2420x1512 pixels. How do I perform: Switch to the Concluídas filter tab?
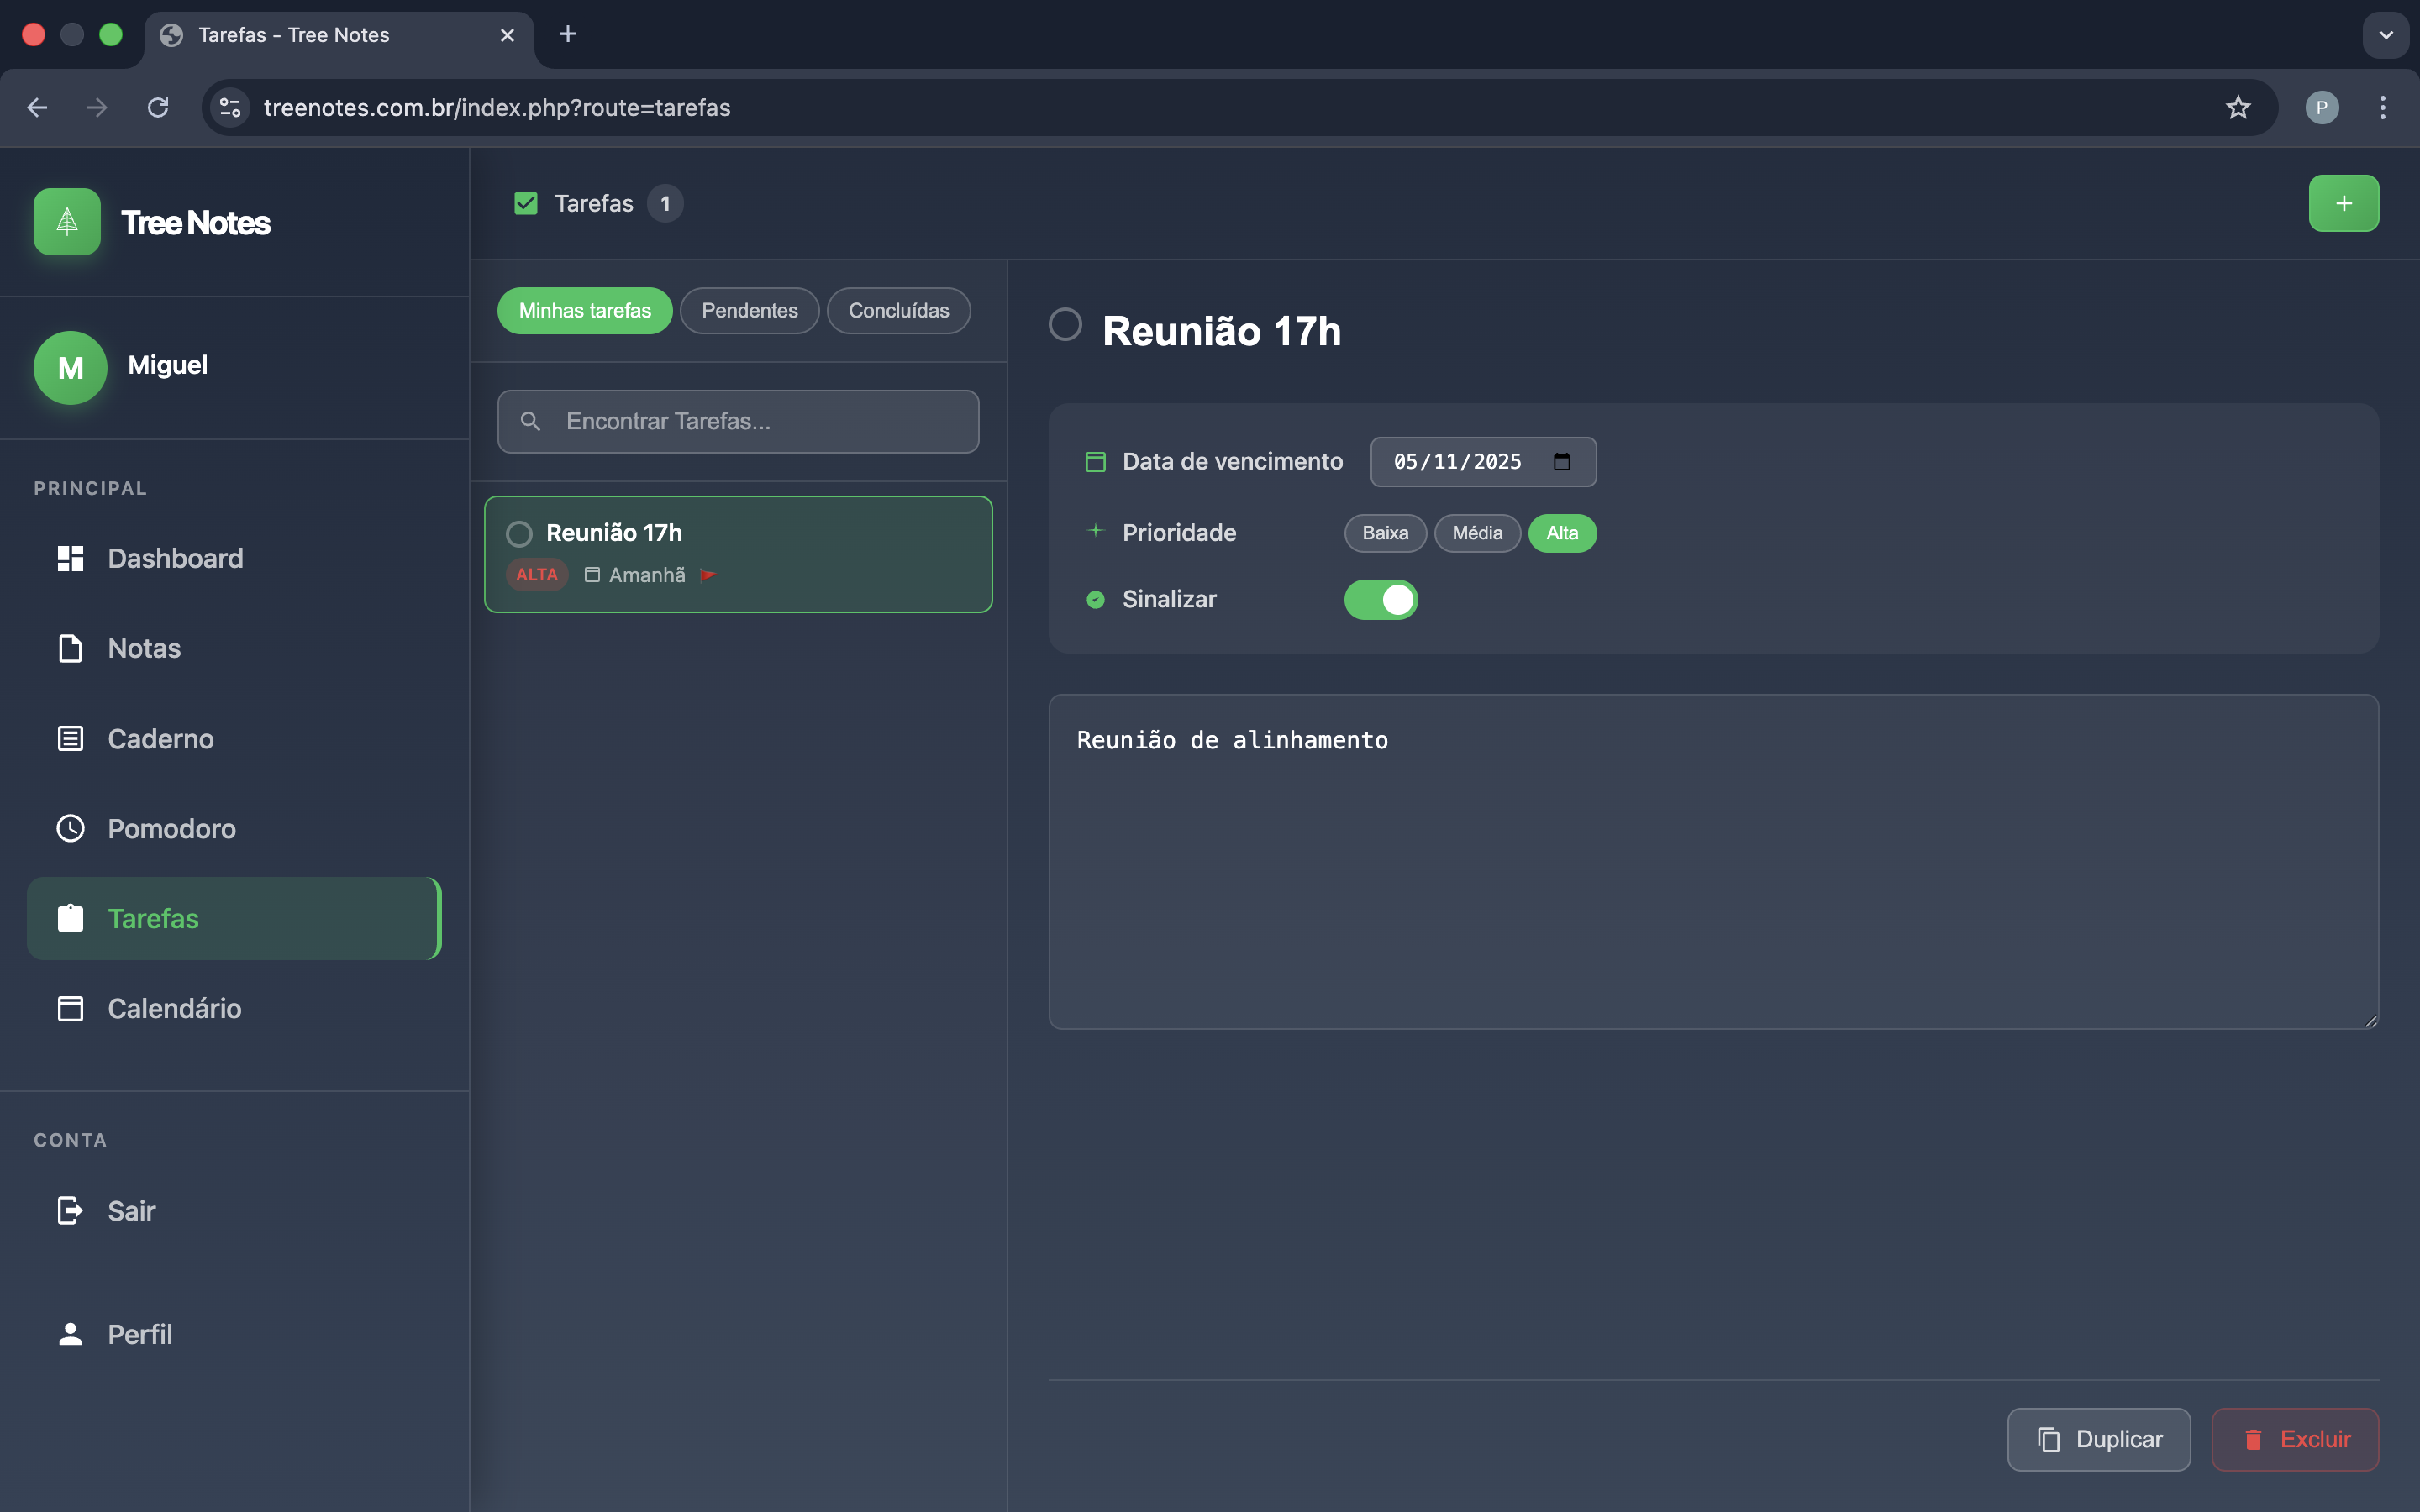897,310
